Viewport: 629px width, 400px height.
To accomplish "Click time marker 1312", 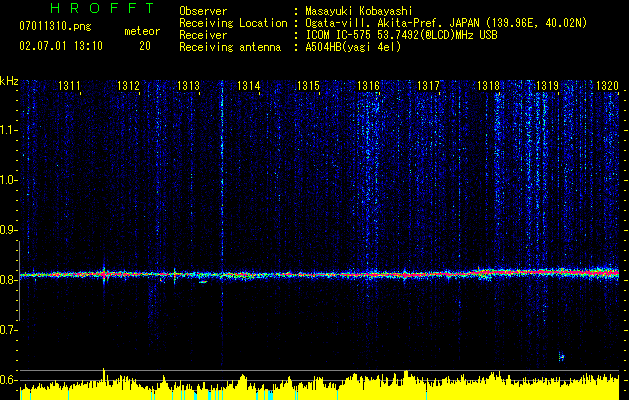I will pyautogui.click(x=128, y=86).
